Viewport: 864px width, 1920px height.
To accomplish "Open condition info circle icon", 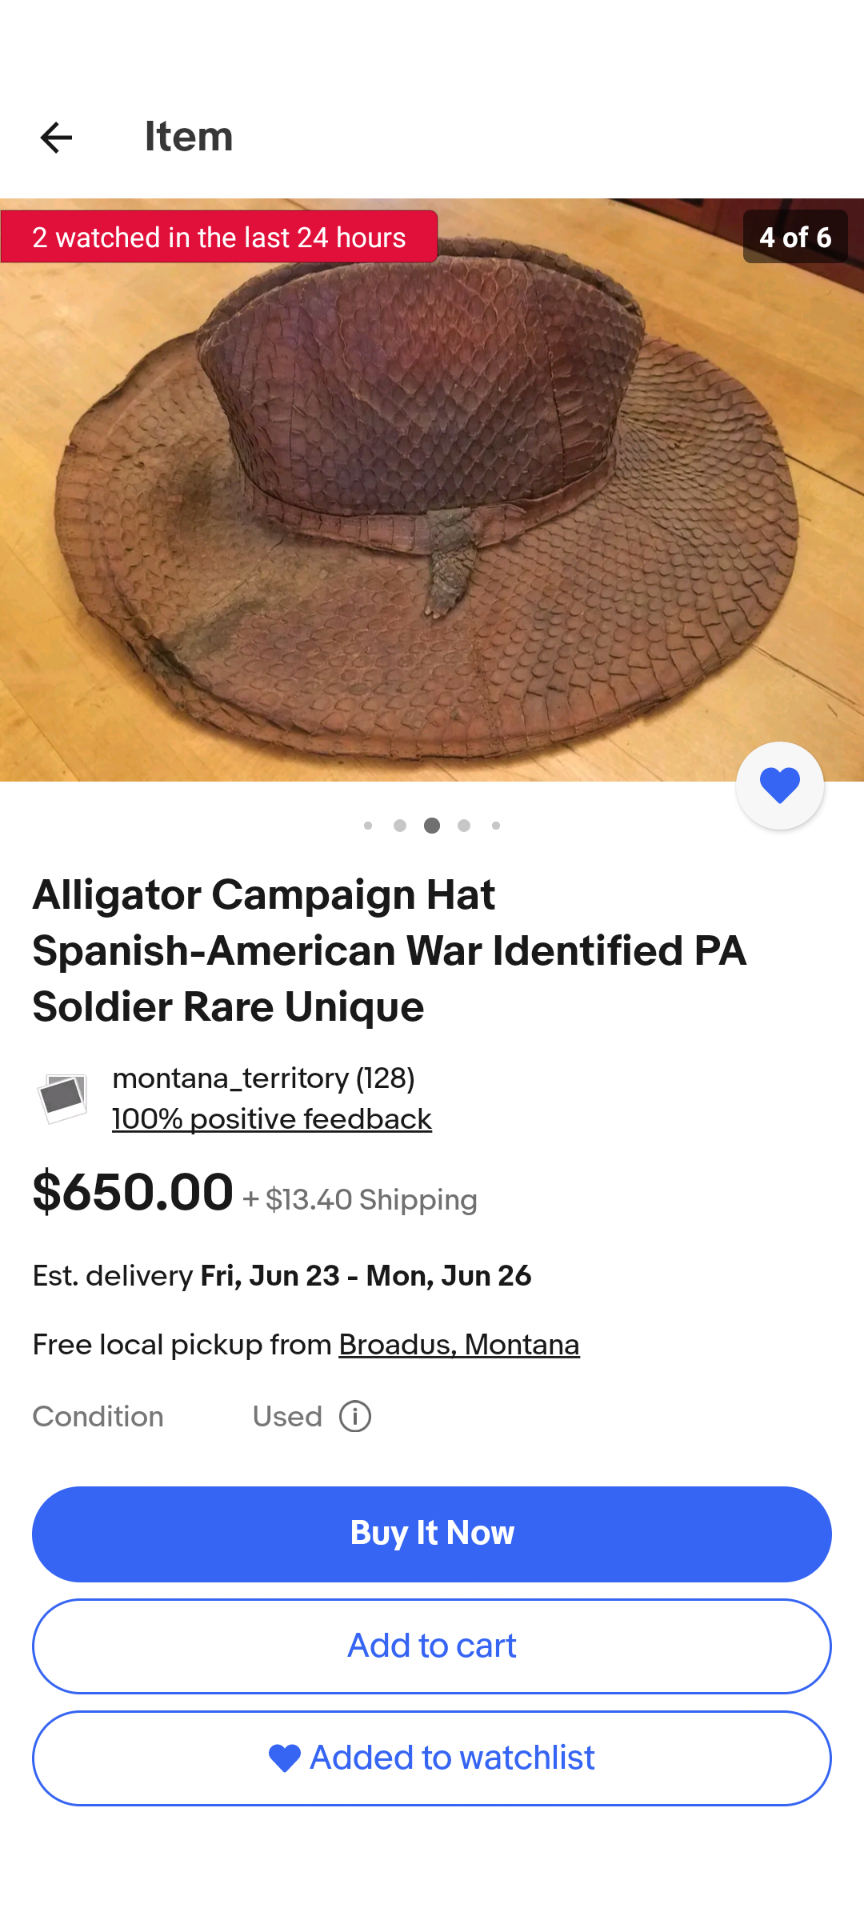I will click(355, 1416).
